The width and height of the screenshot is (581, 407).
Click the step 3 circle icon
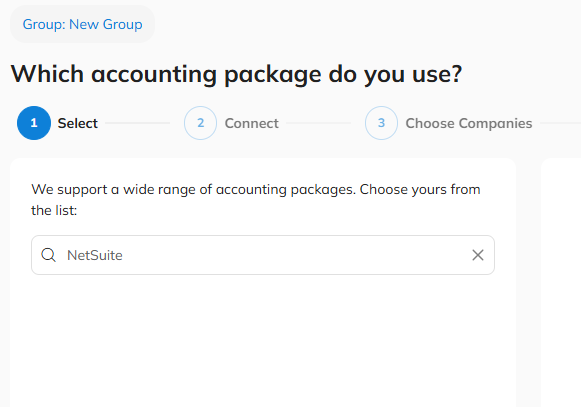tap(381, 123)
